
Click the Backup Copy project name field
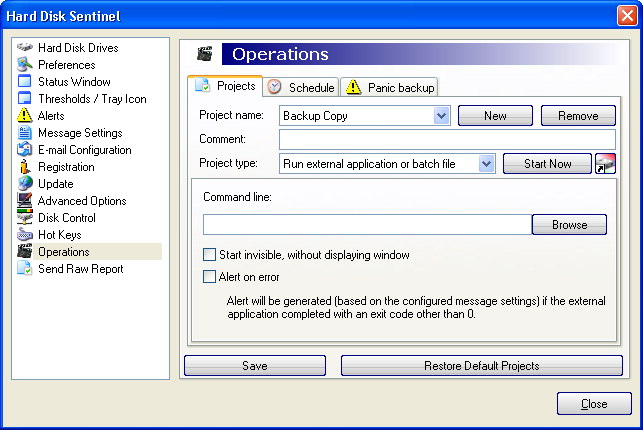click(356, 116)
